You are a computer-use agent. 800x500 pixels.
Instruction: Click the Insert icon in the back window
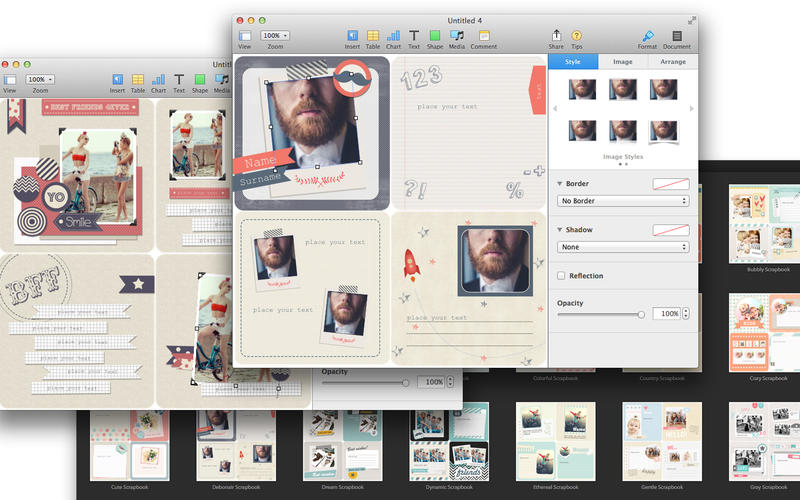pos(117,79)
